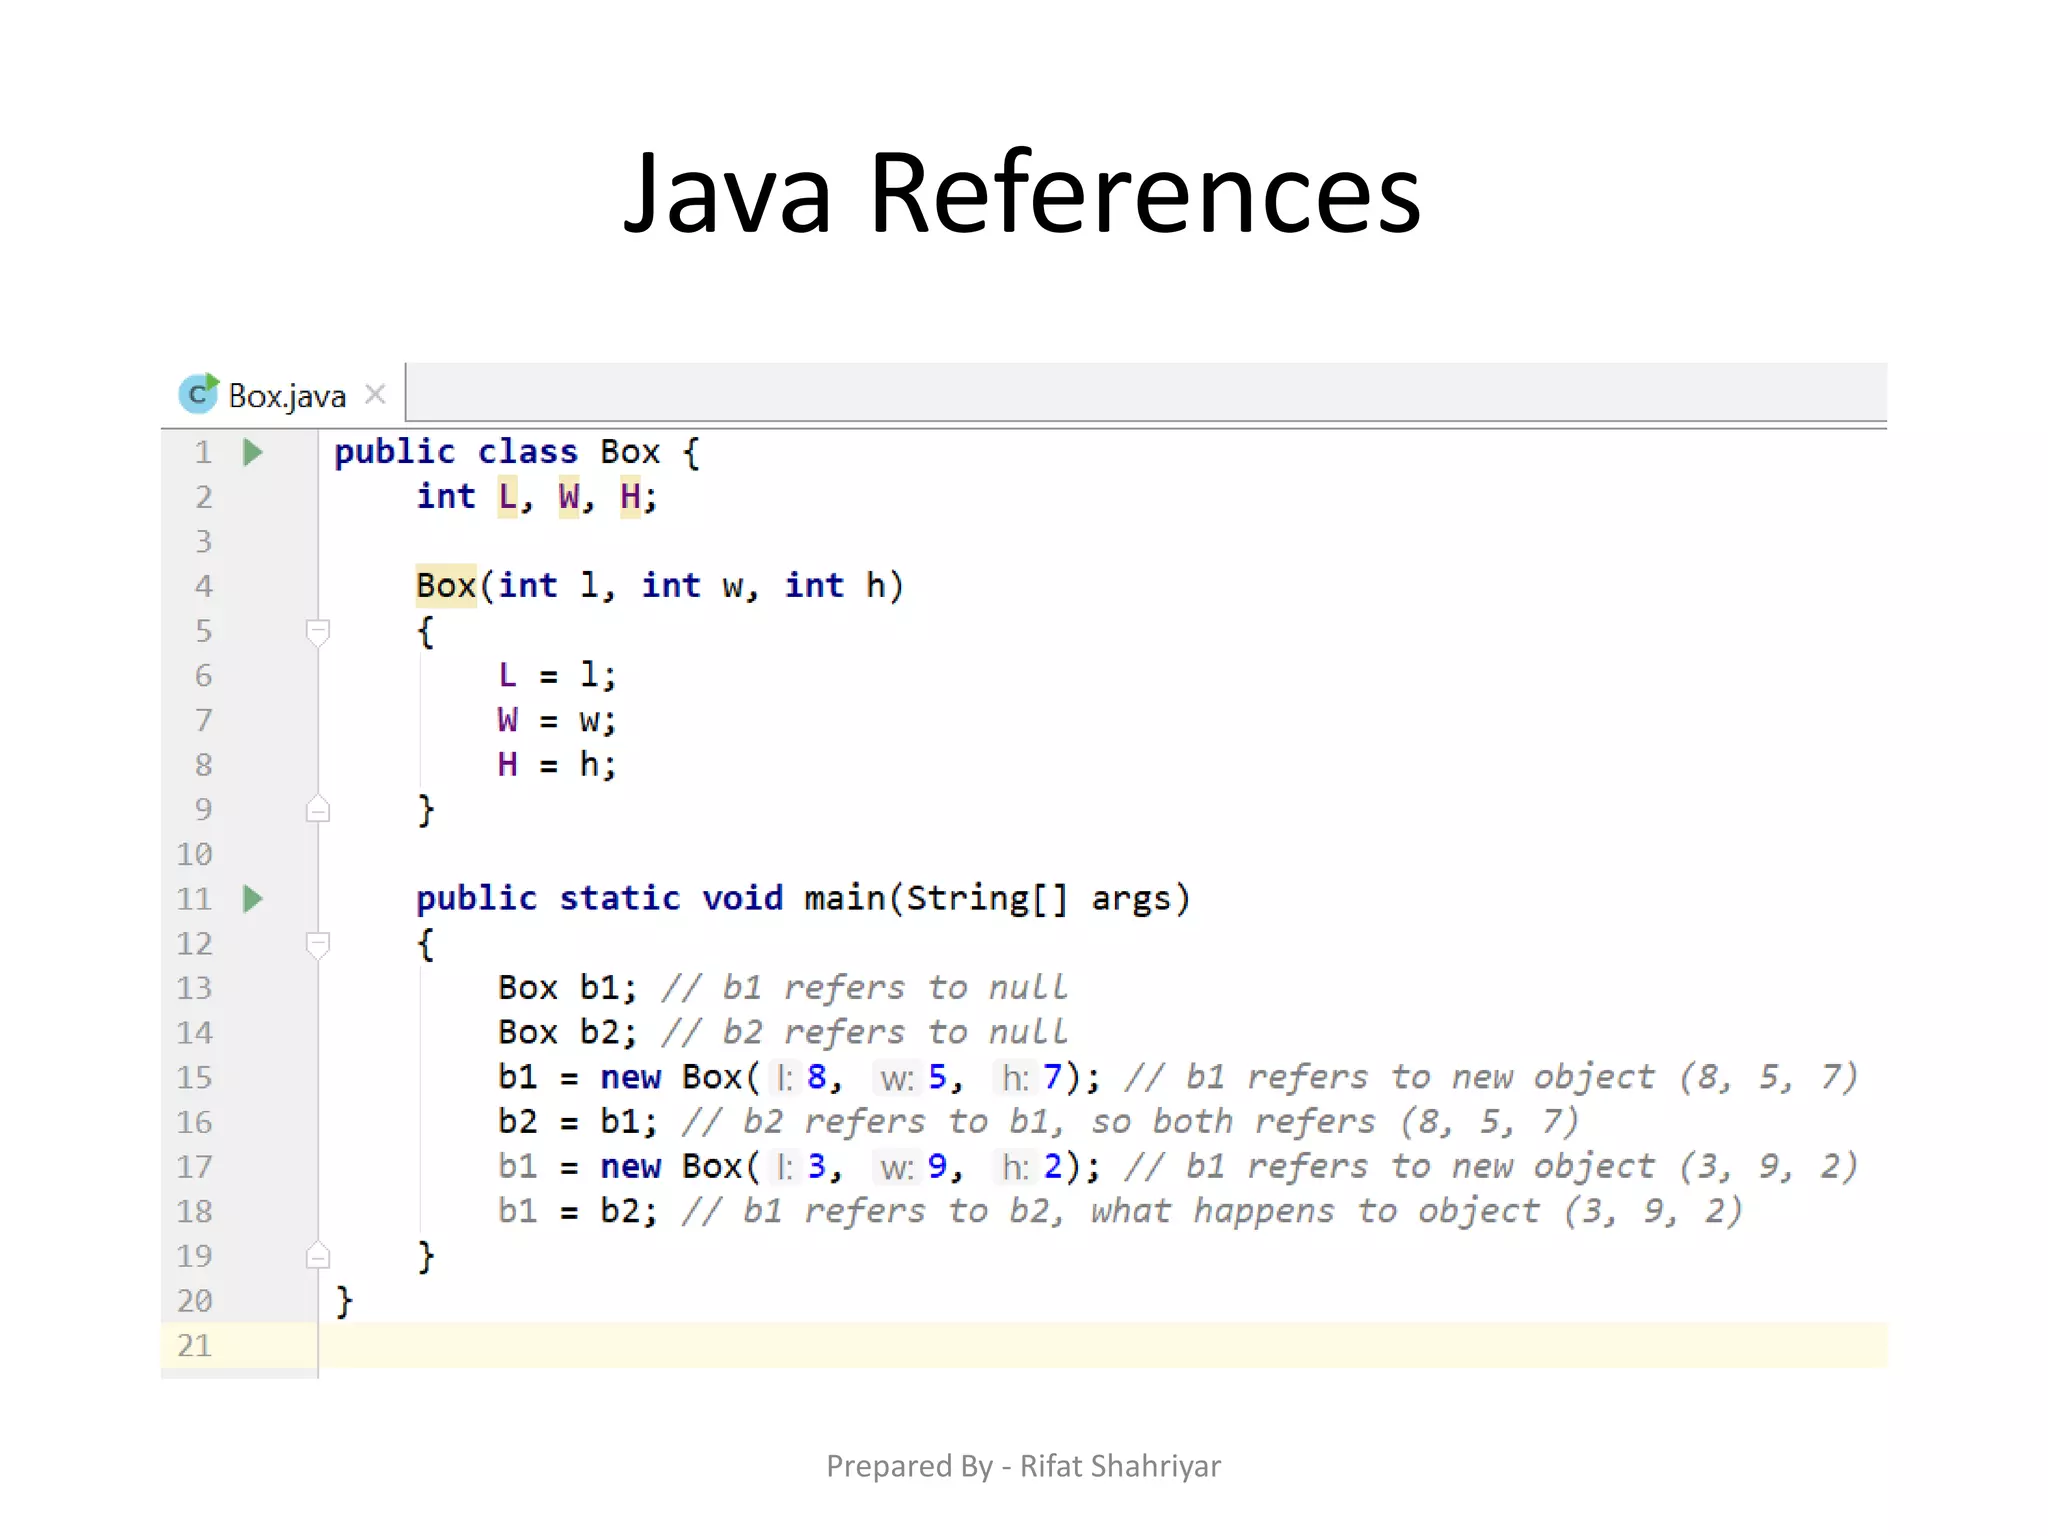This screenshot has width=2048, height=1536.
Task: Click the 'Box b2;' declaration
Action: click(567, 1032)
